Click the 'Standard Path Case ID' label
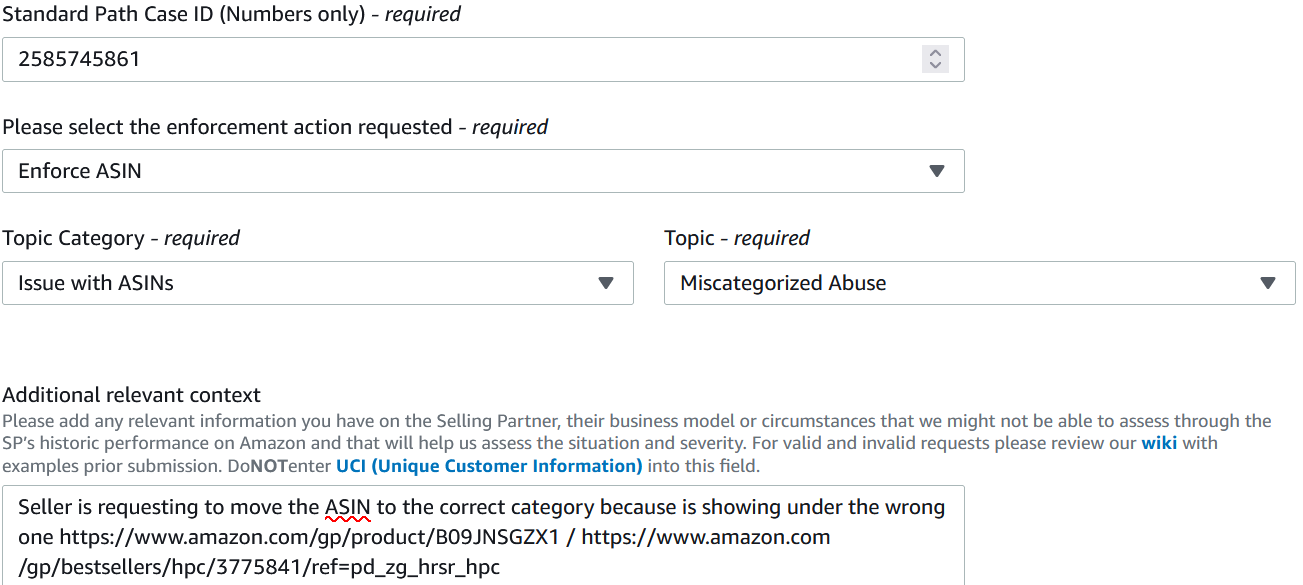Screen dimensions: 1303x585 click(192, 14)
